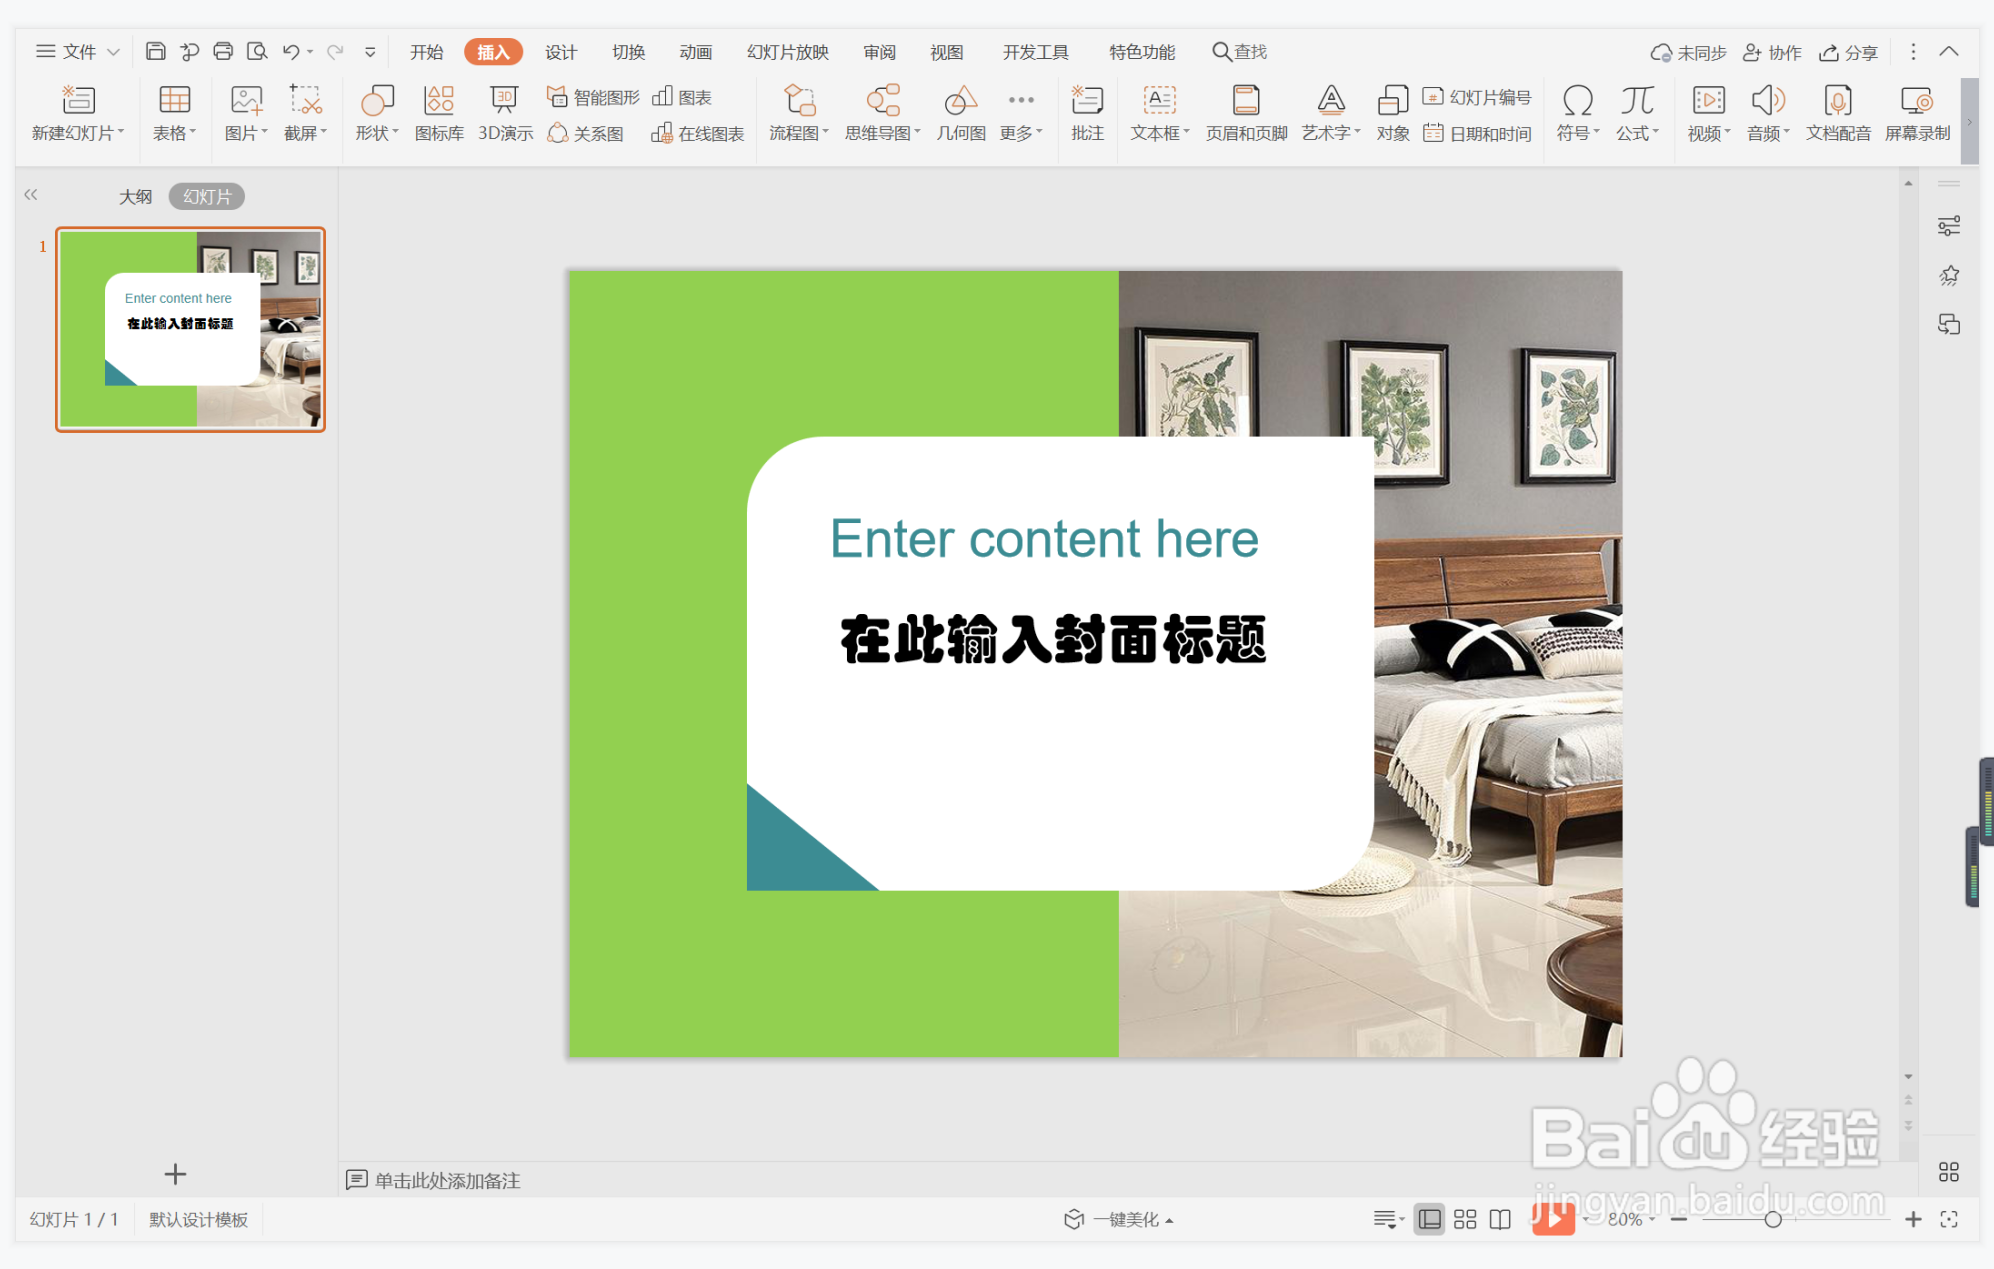Insert 艺术字 word art
Viewport: 1994px width, 1269px height.
(1331, 113)
